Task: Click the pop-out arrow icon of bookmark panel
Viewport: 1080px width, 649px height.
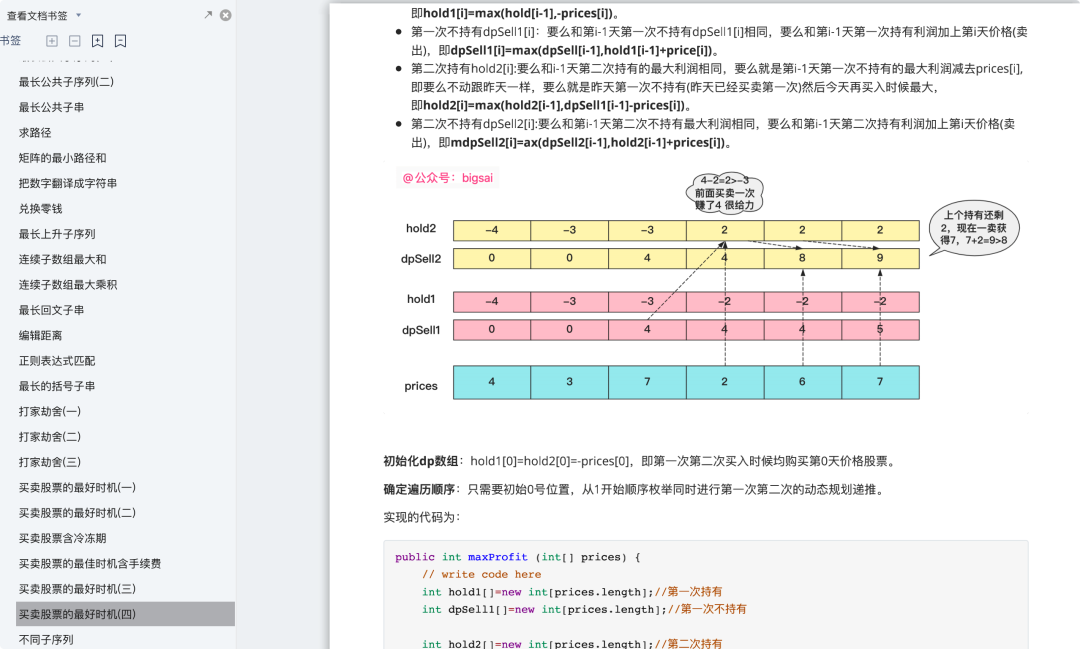Action: 208,14
